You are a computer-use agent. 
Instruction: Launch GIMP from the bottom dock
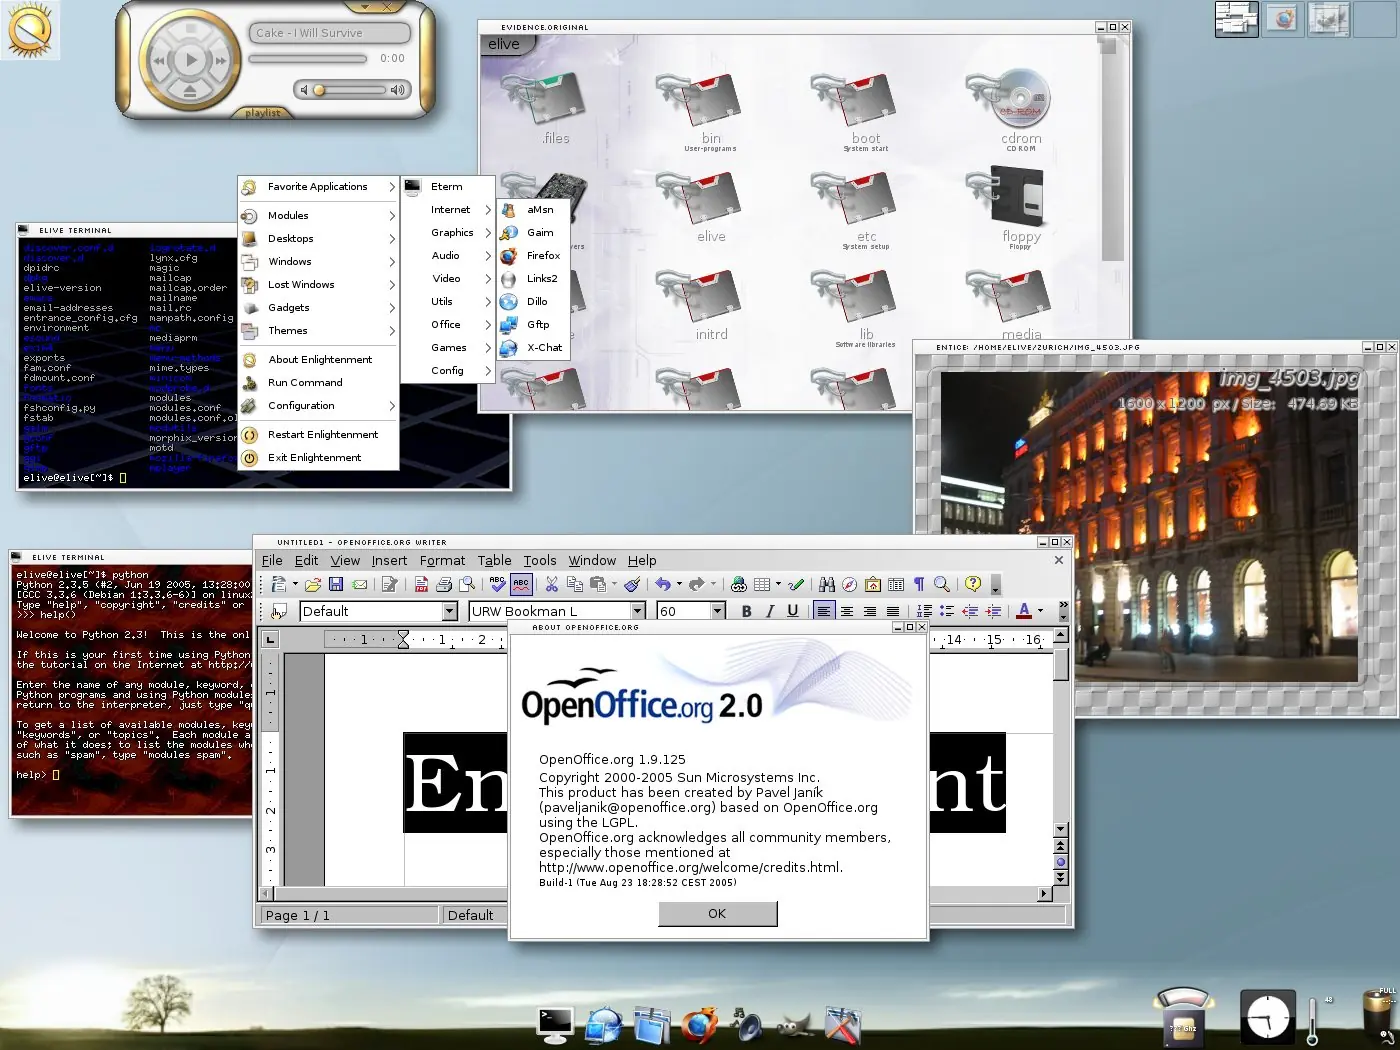point(794,1026)
